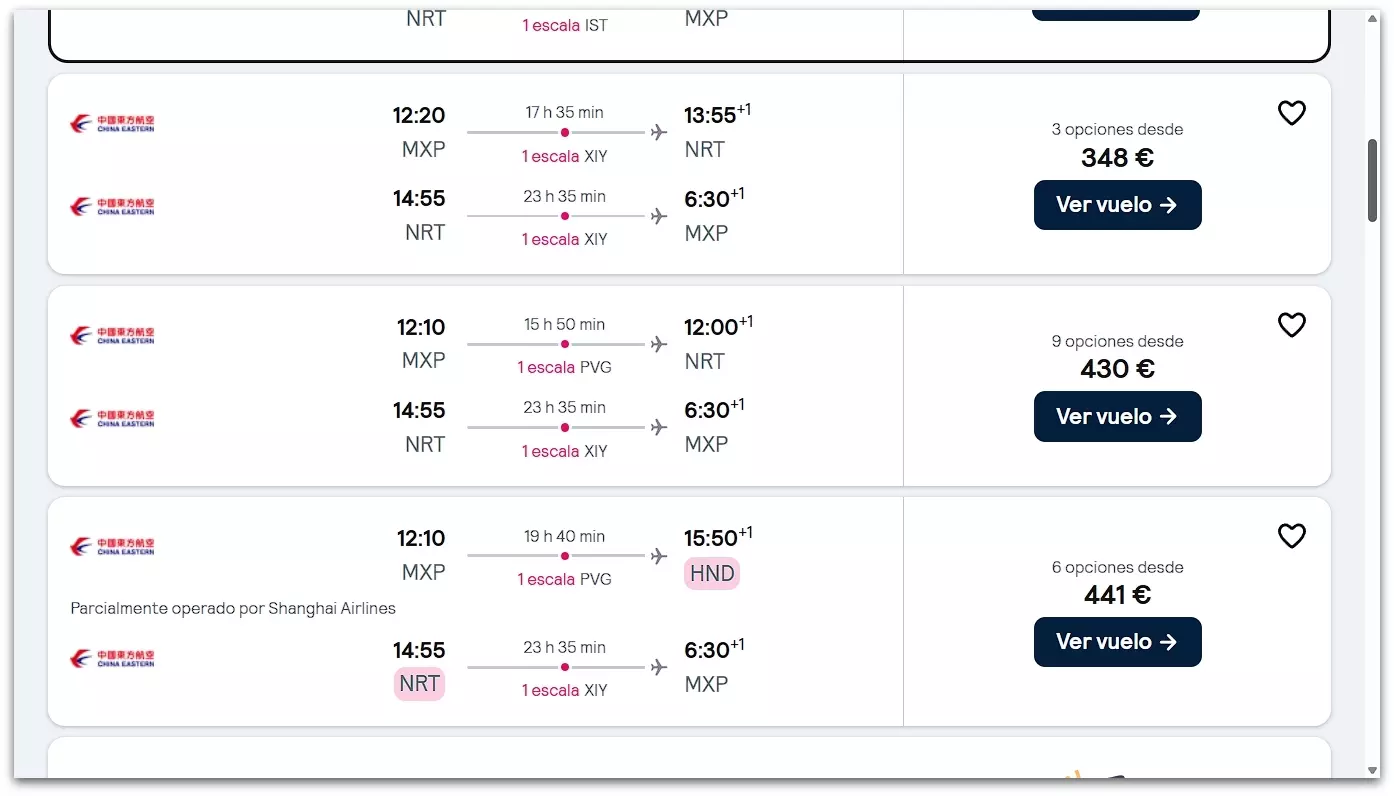Click the highlighted NRT badge in the 441 € card
This screenshot has height=796, width=1394.
pos(419,684)
